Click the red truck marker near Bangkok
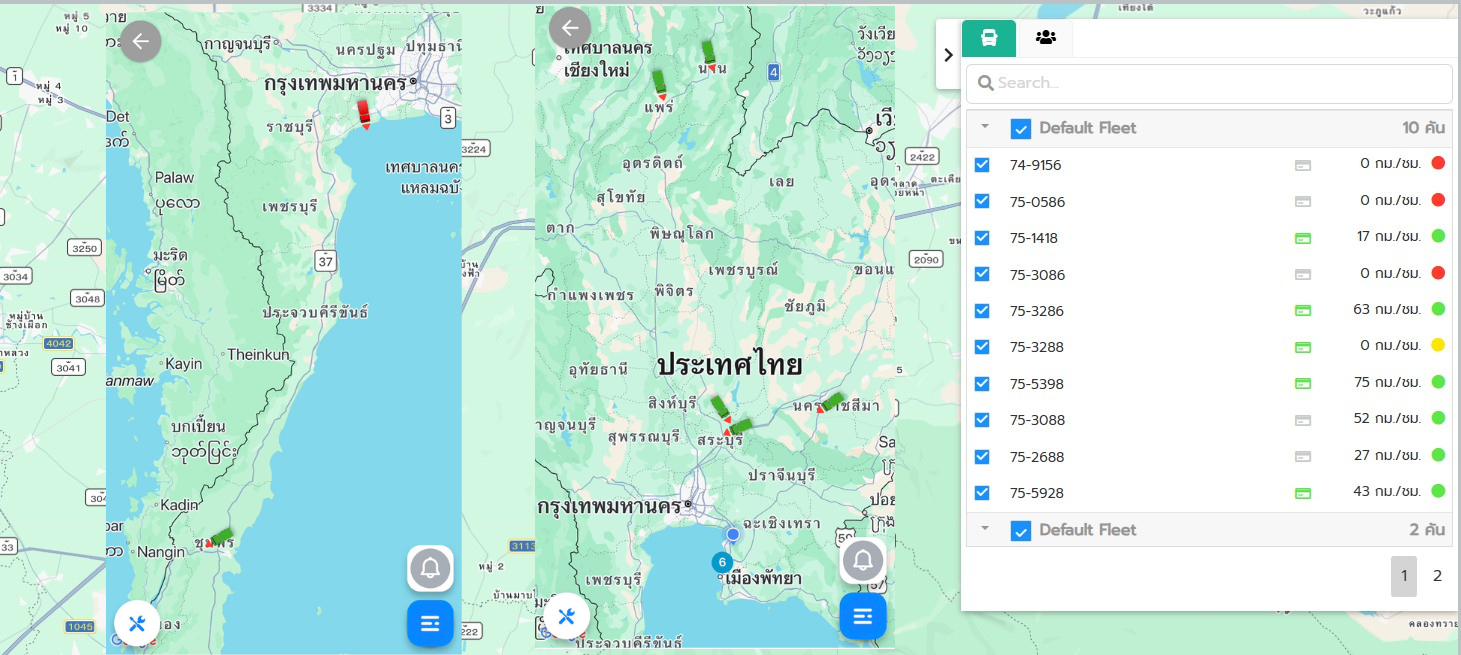 point(364,113)
